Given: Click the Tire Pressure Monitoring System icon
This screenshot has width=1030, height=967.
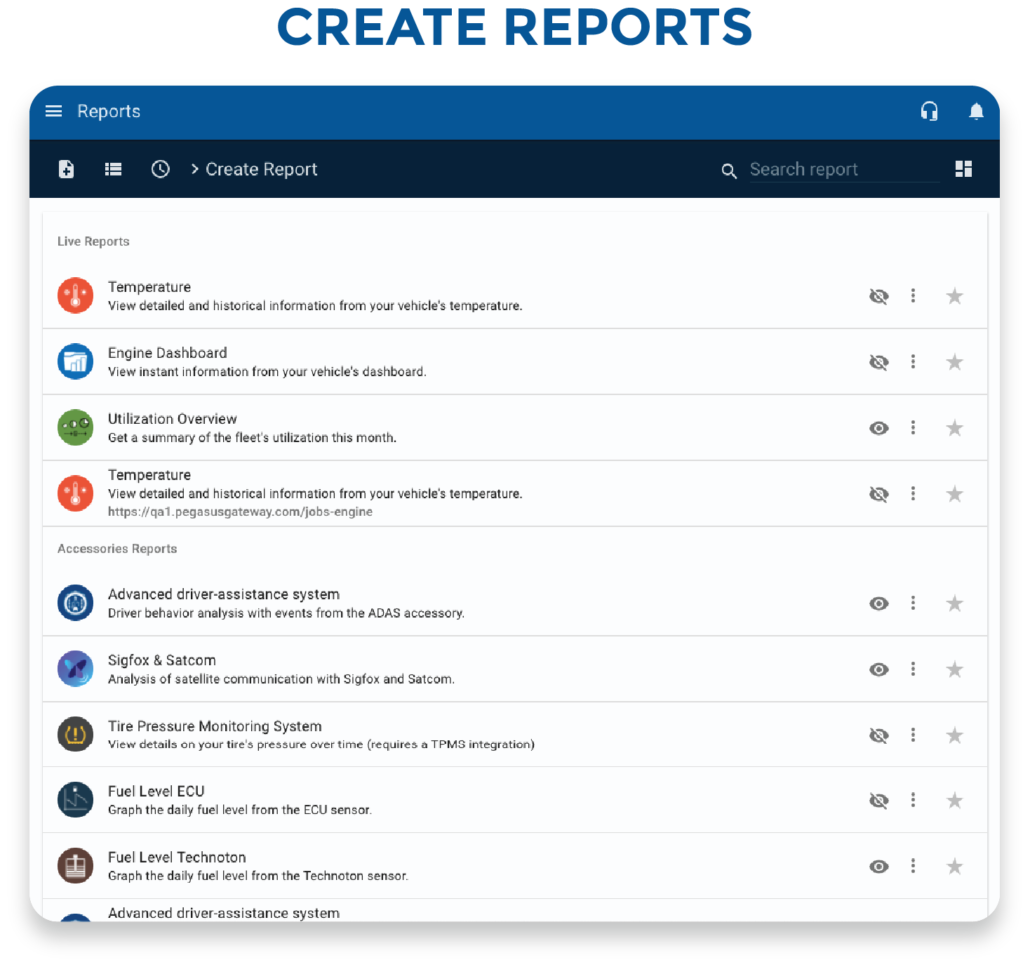Looking at the screenshot, I should (x=76, y=734).
